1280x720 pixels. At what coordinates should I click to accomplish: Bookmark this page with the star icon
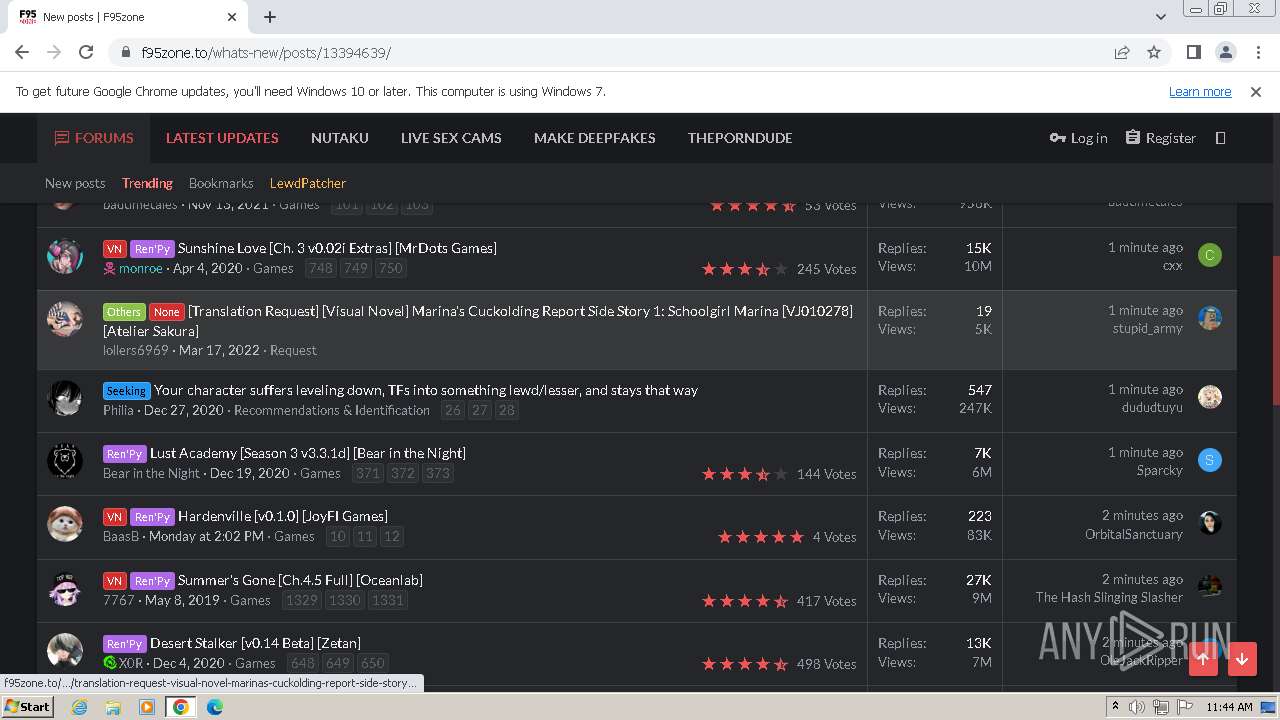1154,52
